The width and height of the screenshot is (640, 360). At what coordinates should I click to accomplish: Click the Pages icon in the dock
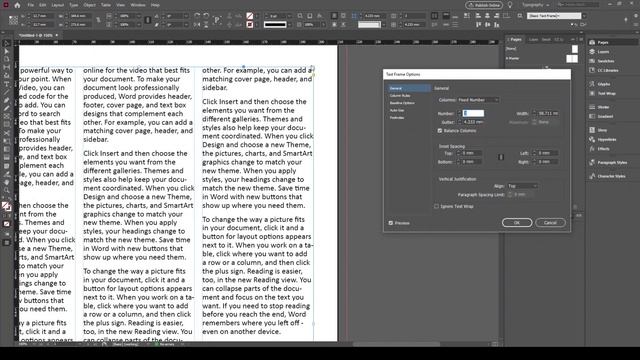[592, 42]
